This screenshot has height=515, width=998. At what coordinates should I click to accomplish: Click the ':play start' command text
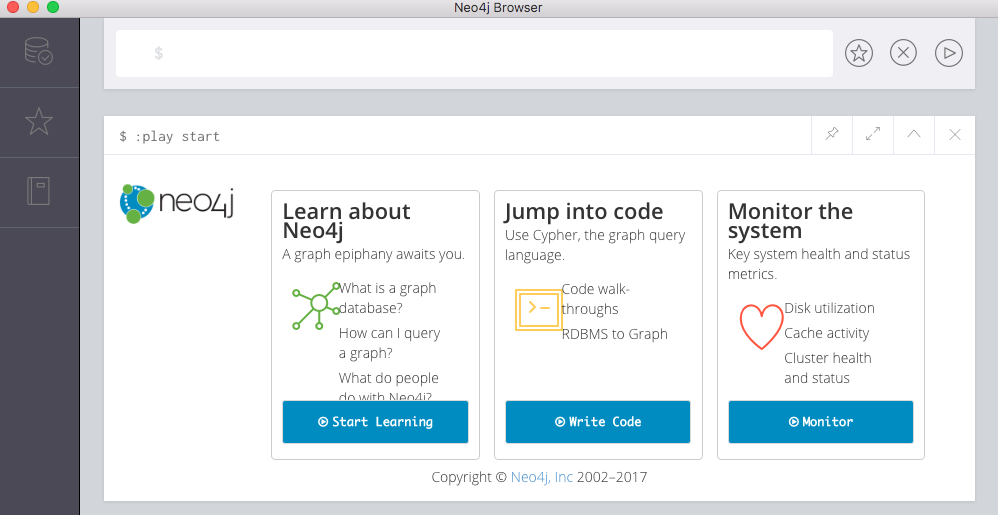[x=177, y=136]
